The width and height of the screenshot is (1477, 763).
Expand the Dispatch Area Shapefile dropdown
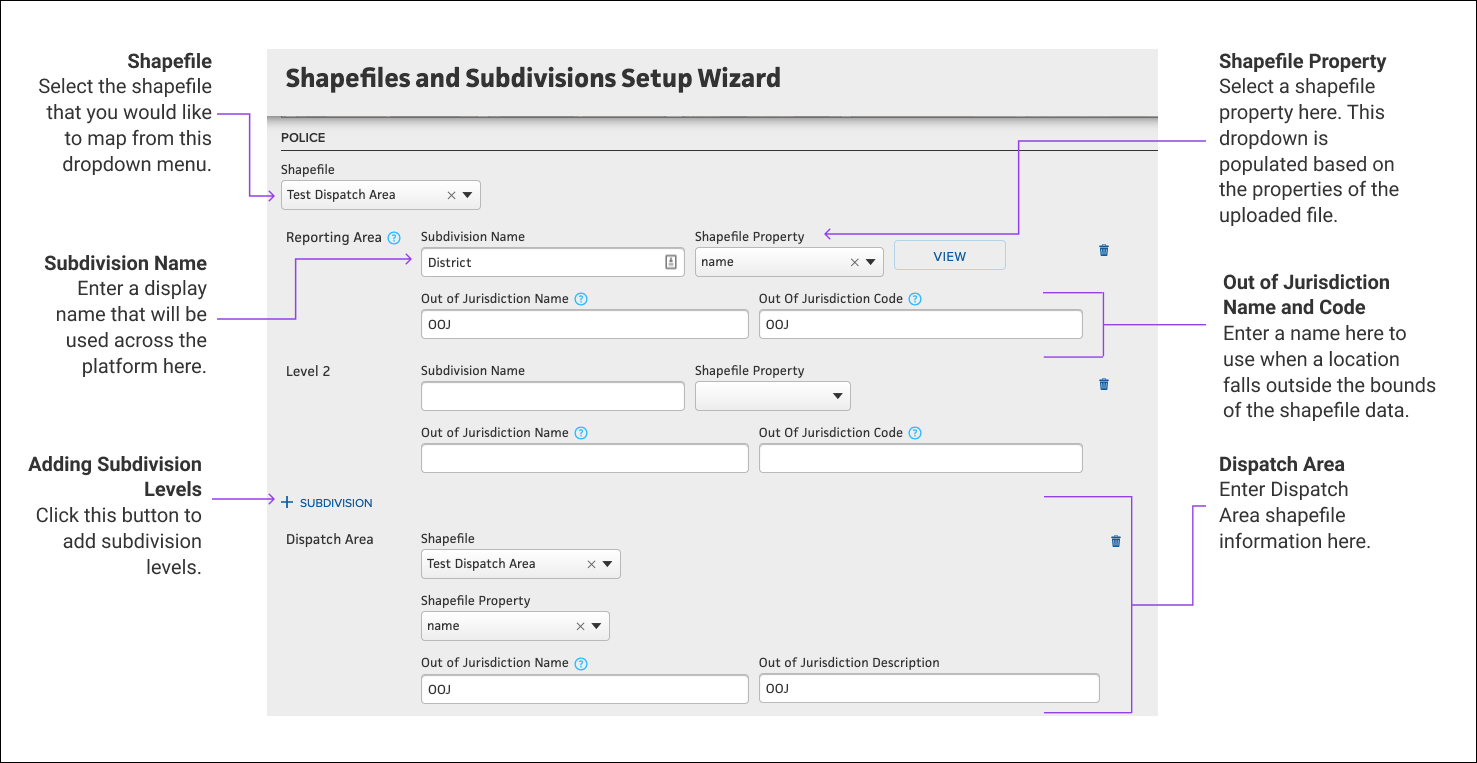[607, 564]
